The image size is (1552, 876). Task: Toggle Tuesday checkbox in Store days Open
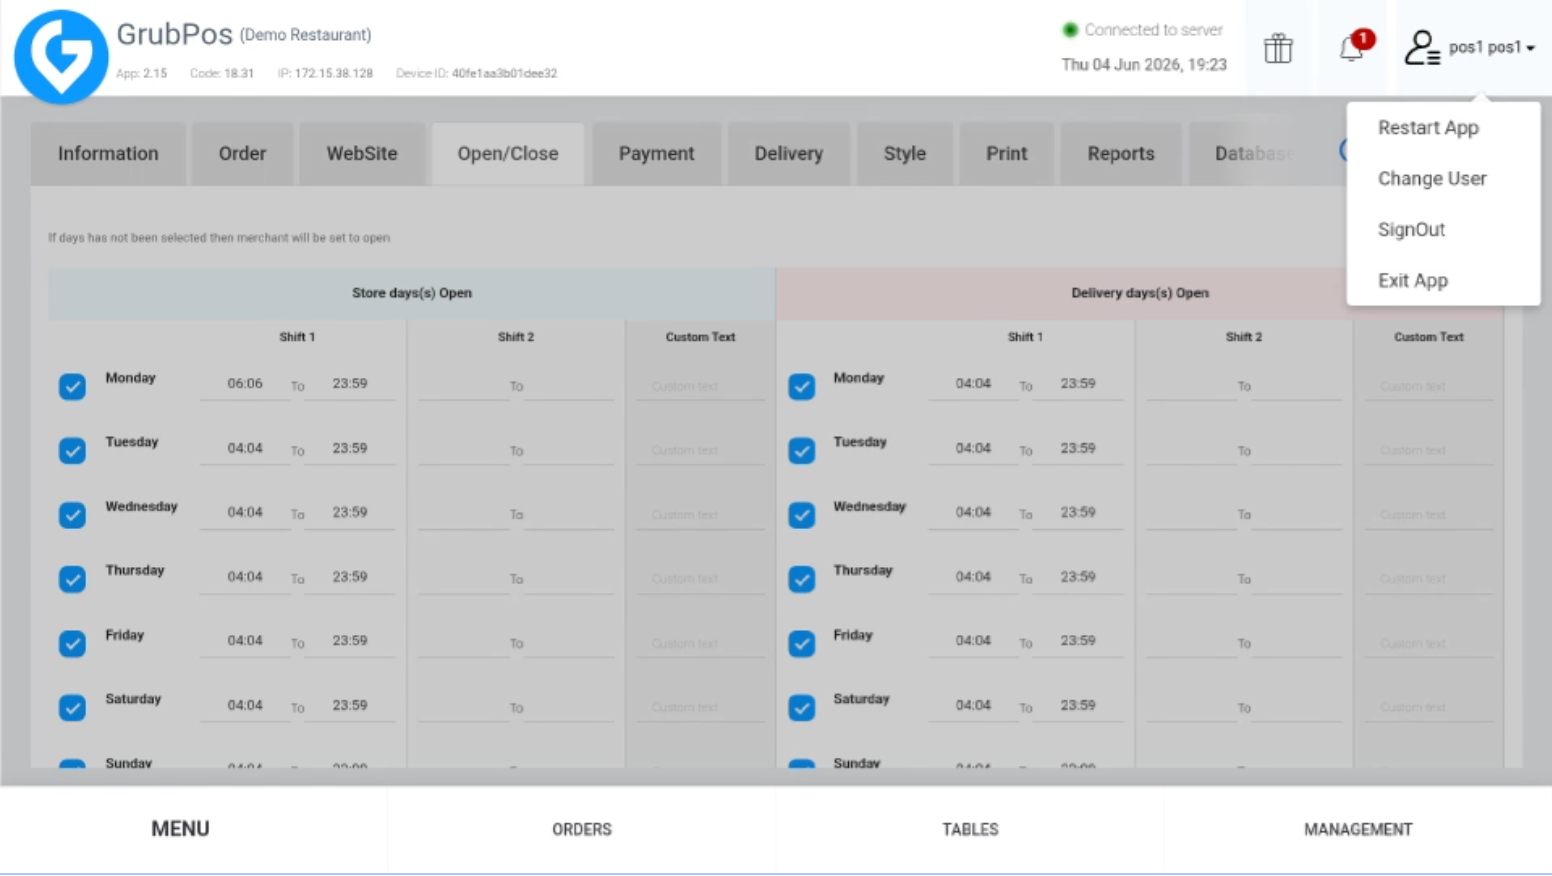tap(72, 450)
